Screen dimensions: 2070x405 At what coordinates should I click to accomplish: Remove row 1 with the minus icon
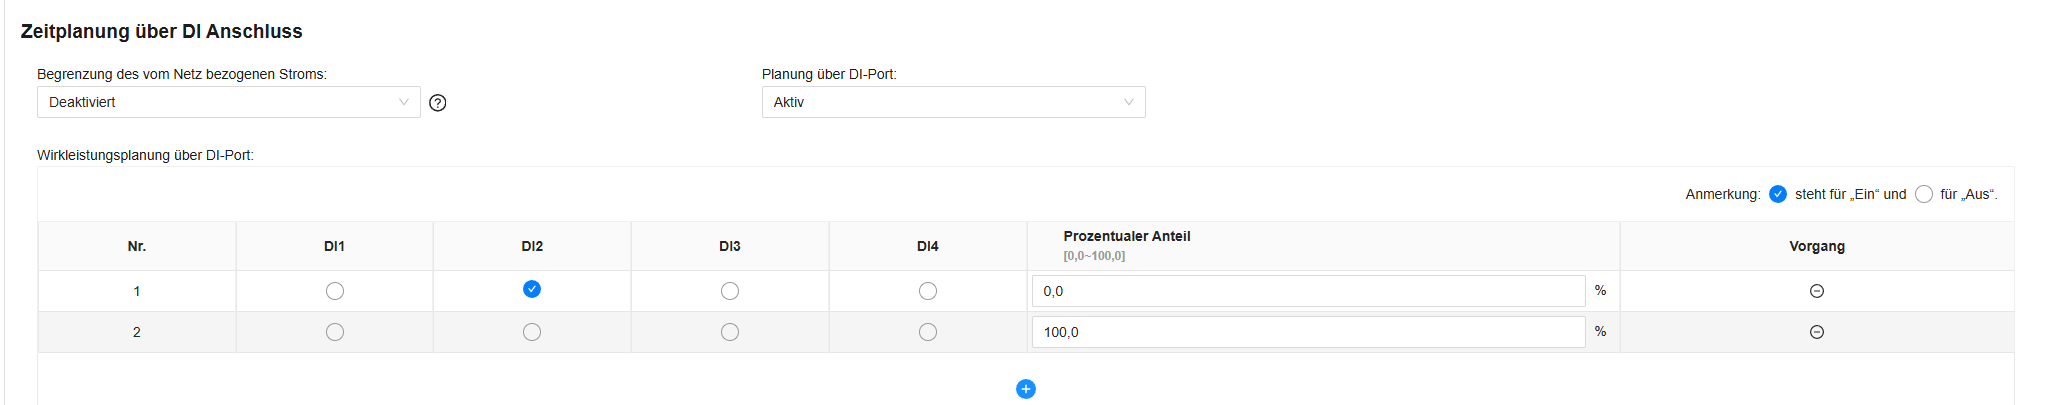pyautogui.click(x=1817, y=291)
